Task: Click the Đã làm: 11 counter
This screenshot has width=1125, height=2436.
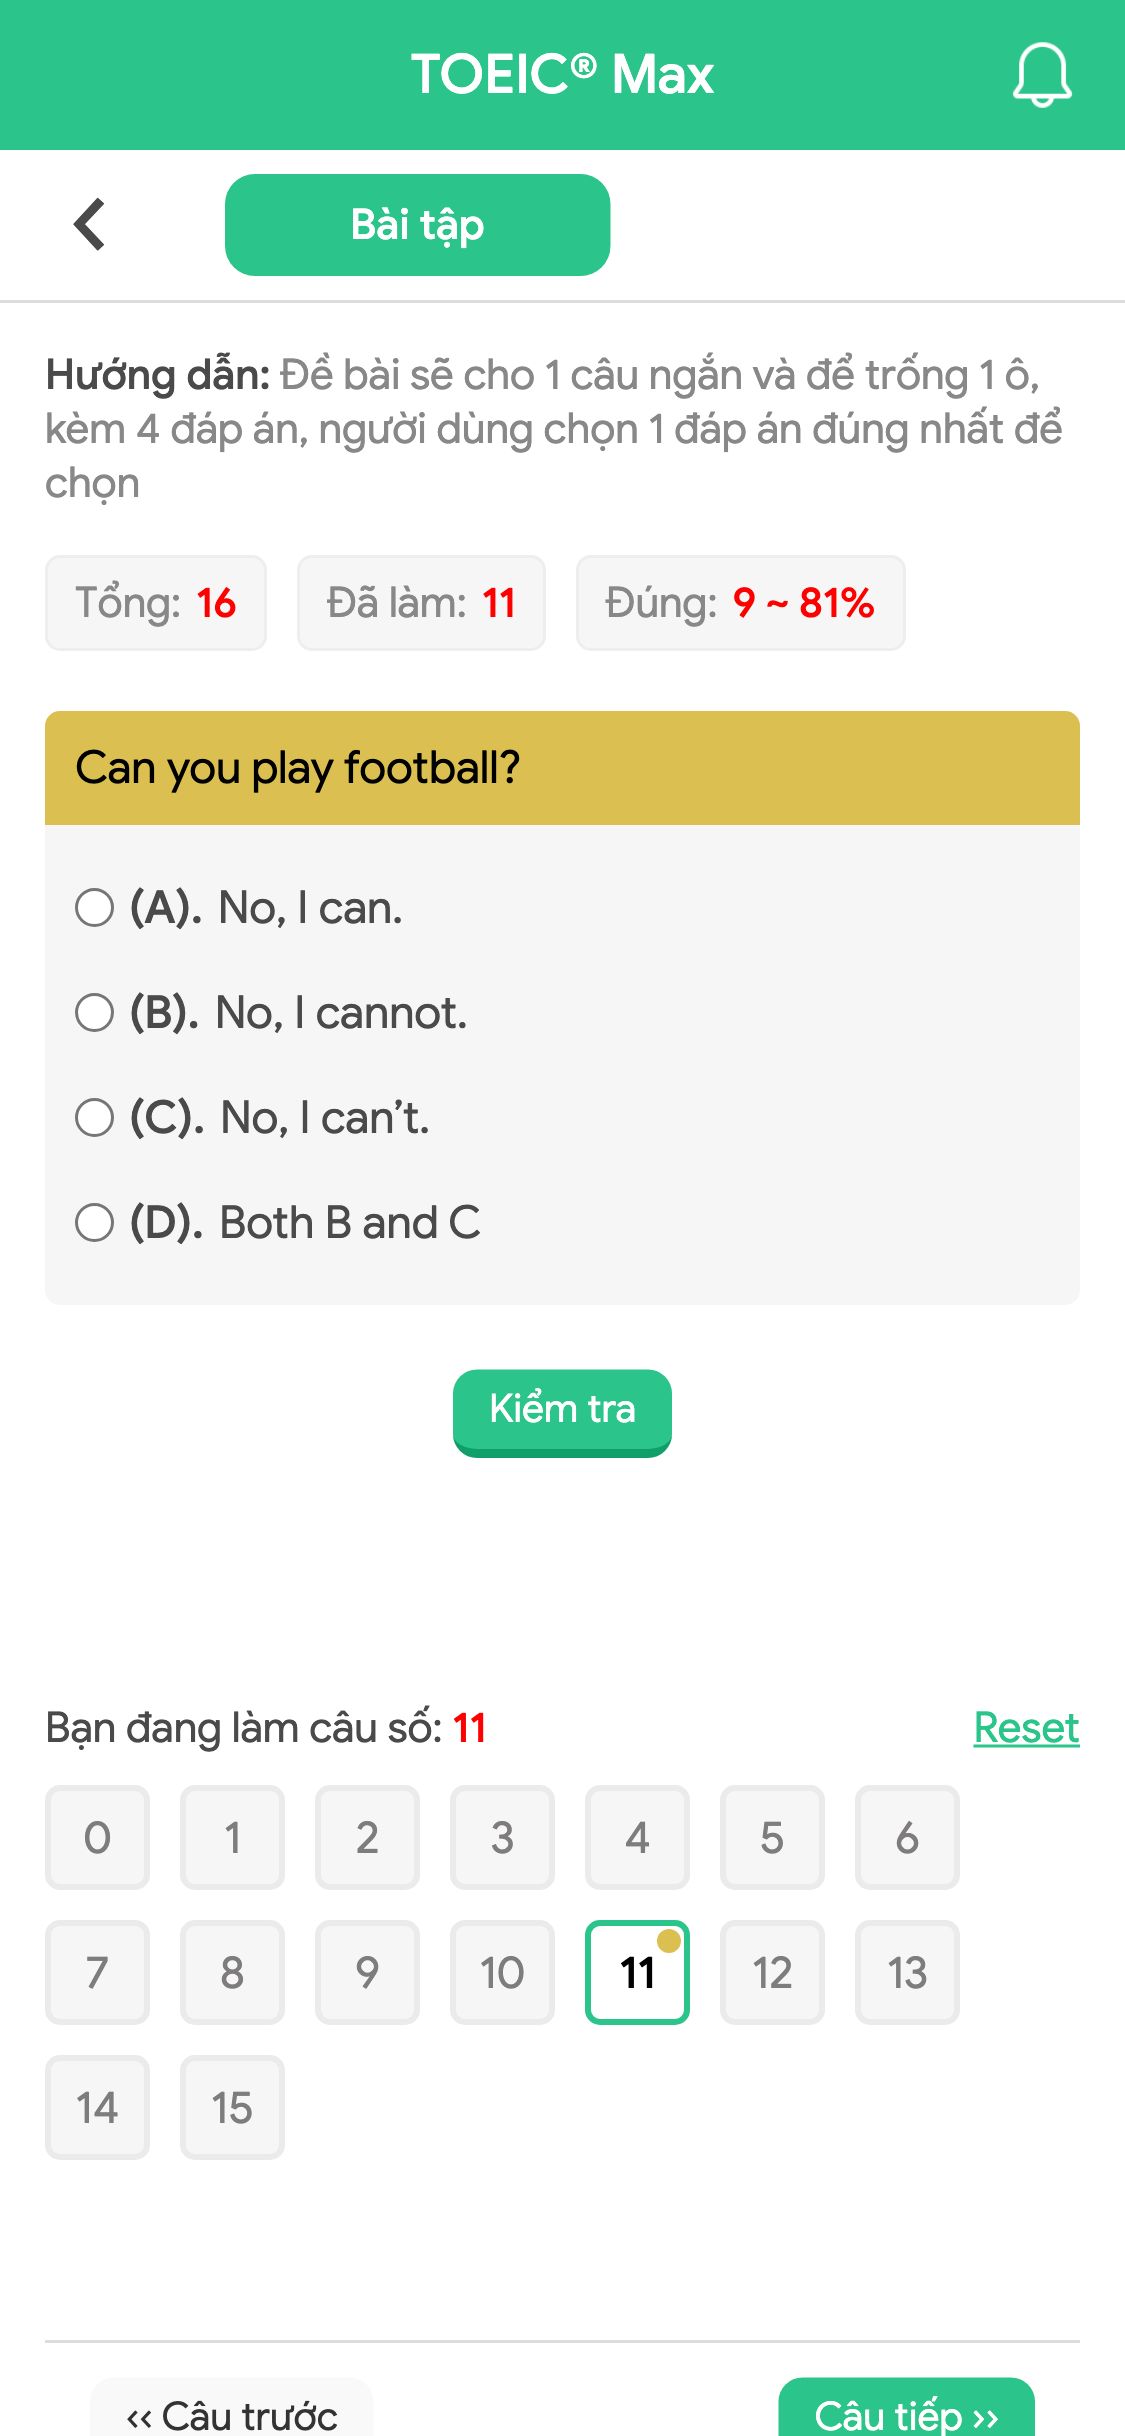Action: pos(421,602)
